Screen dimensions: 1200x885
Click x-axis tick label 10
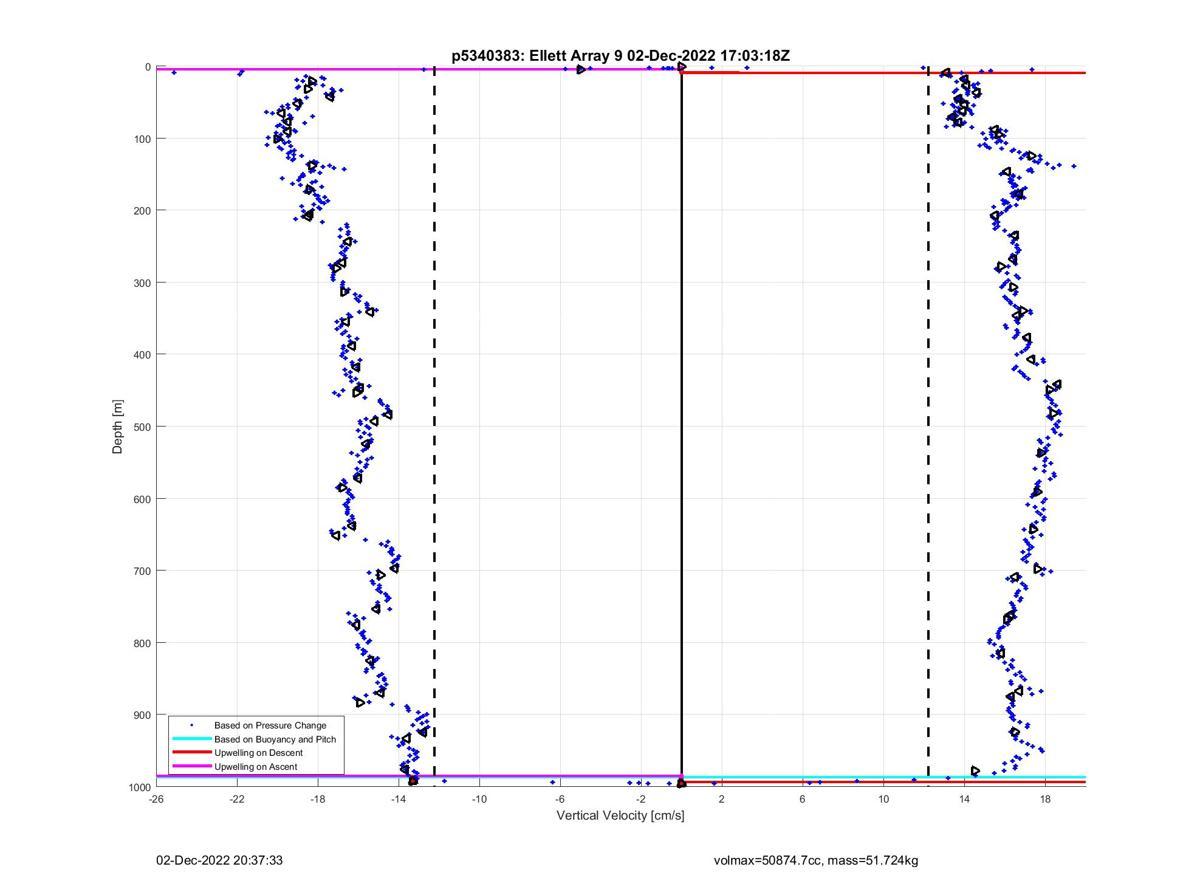pyautogui.click(x=884, y=799)
